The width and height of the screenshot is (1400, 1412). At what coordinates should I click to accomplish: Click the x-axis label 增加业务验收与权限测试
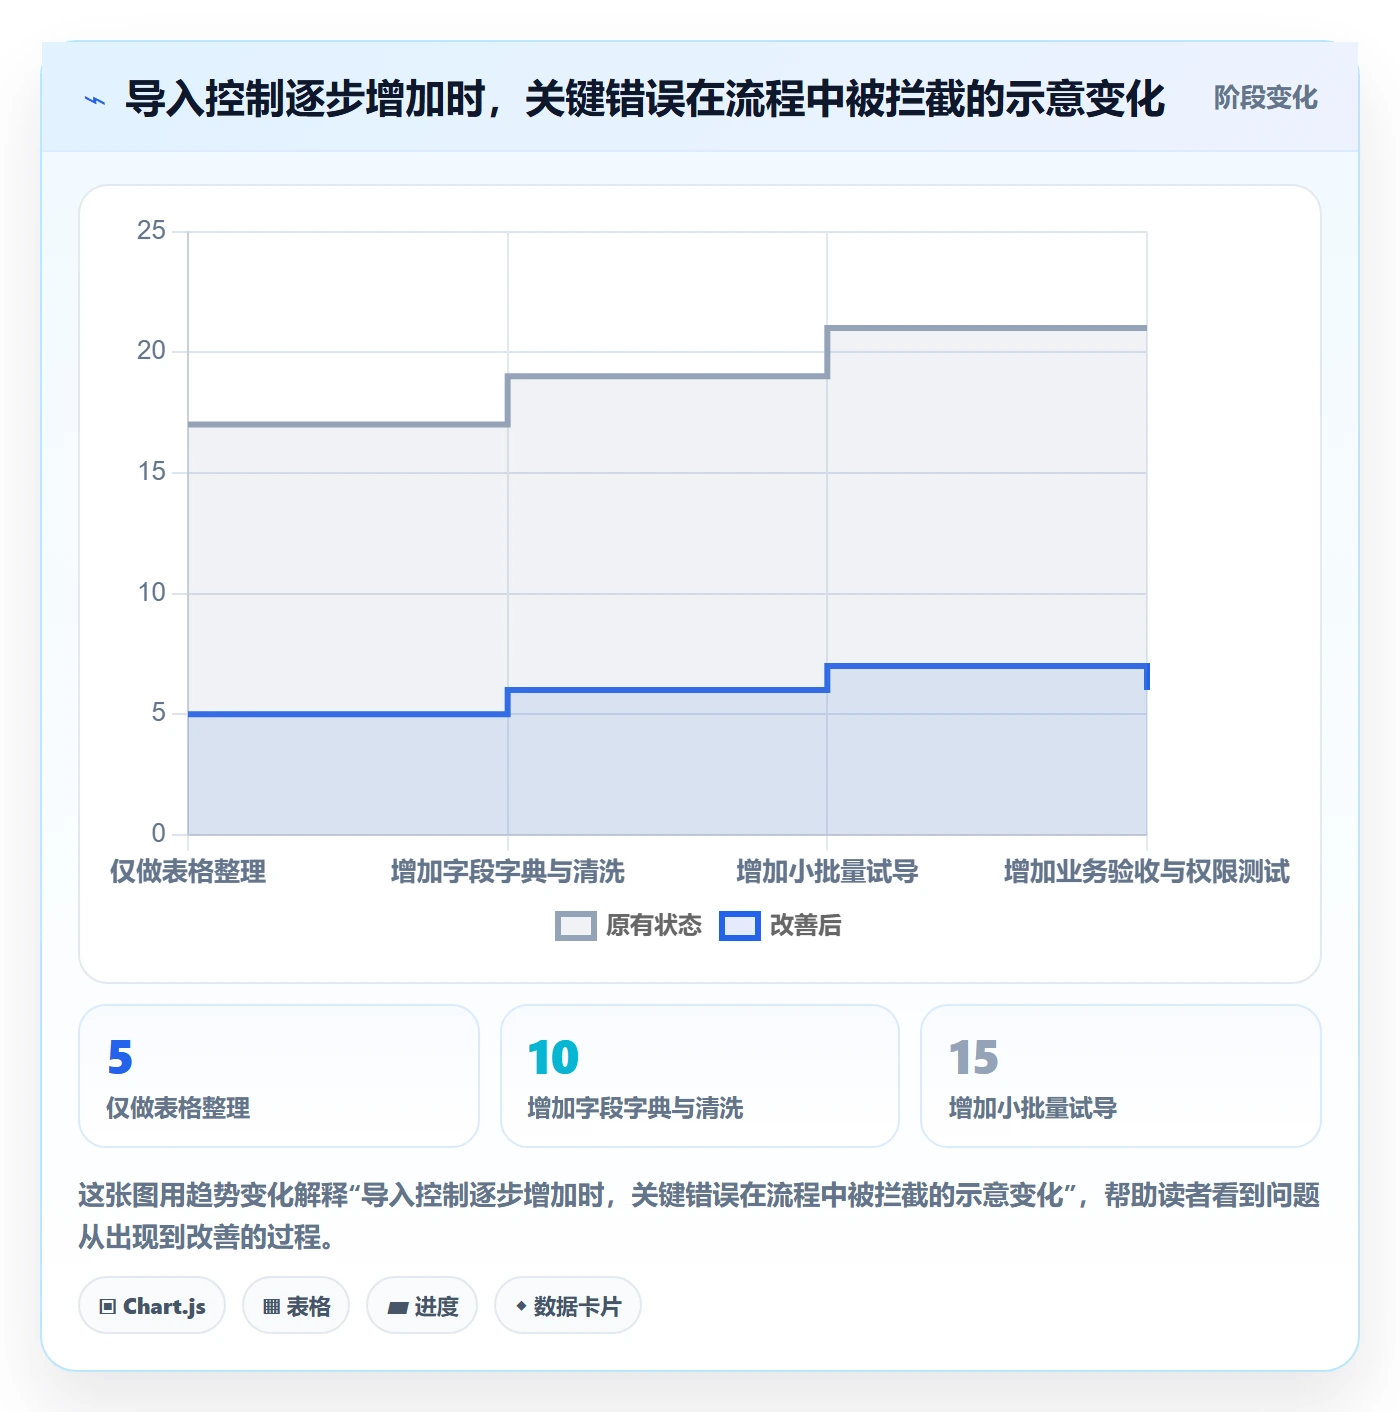click(x=1147, y=871)
